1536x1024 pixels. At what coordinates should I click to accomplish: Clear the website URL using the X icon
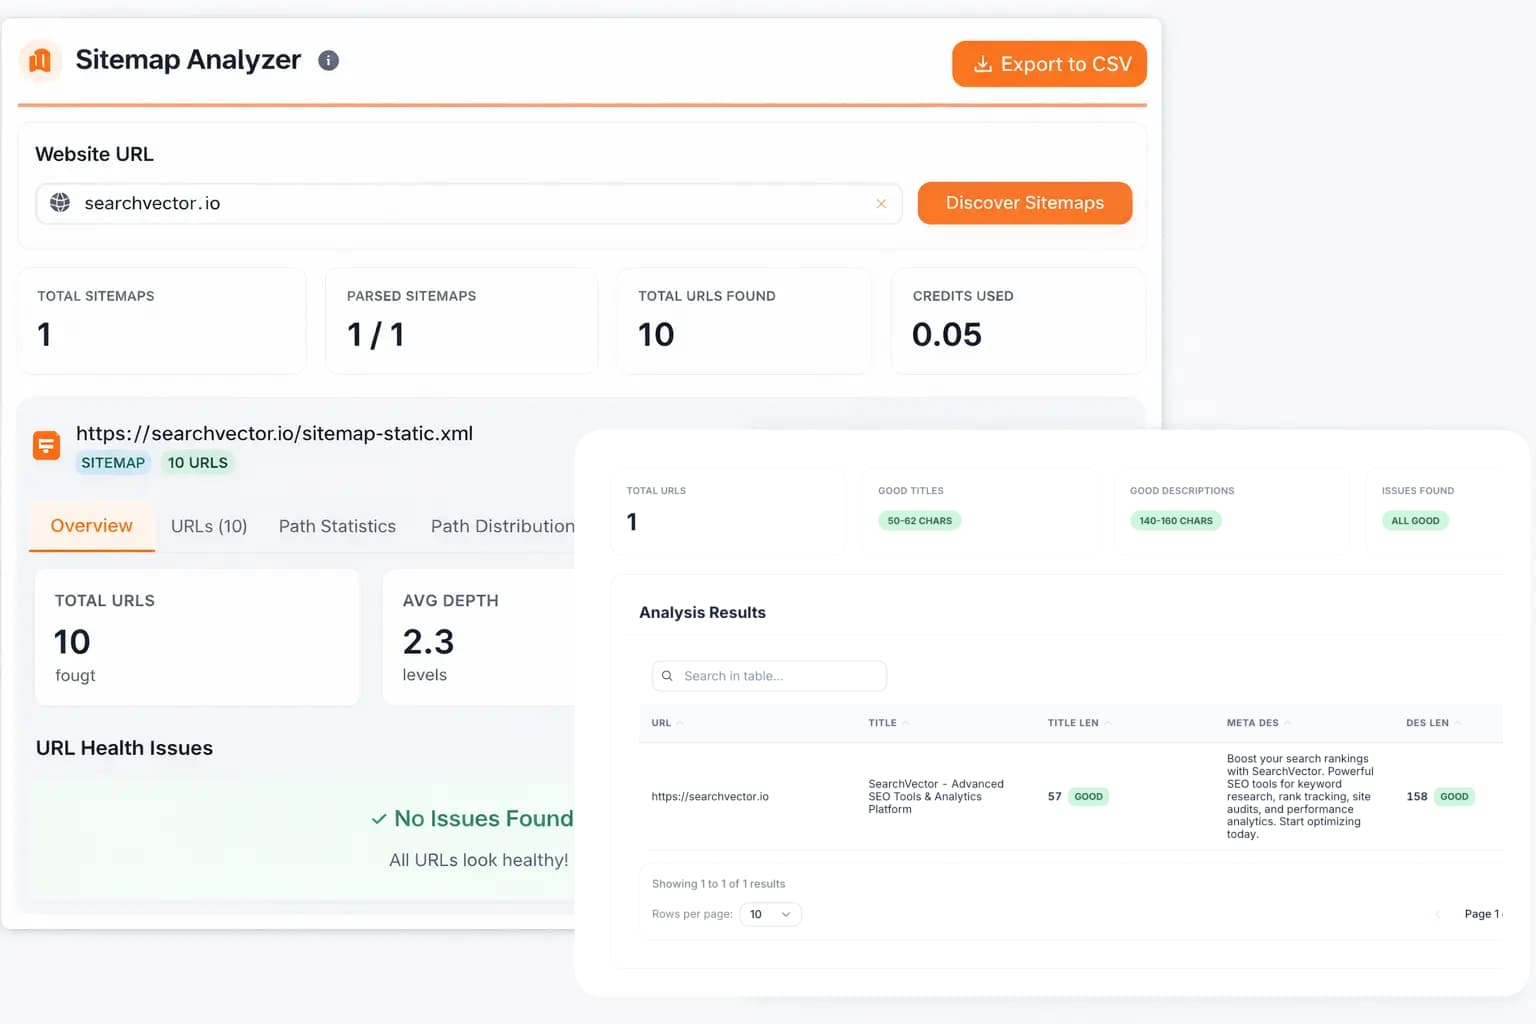(x=881, y=203)
